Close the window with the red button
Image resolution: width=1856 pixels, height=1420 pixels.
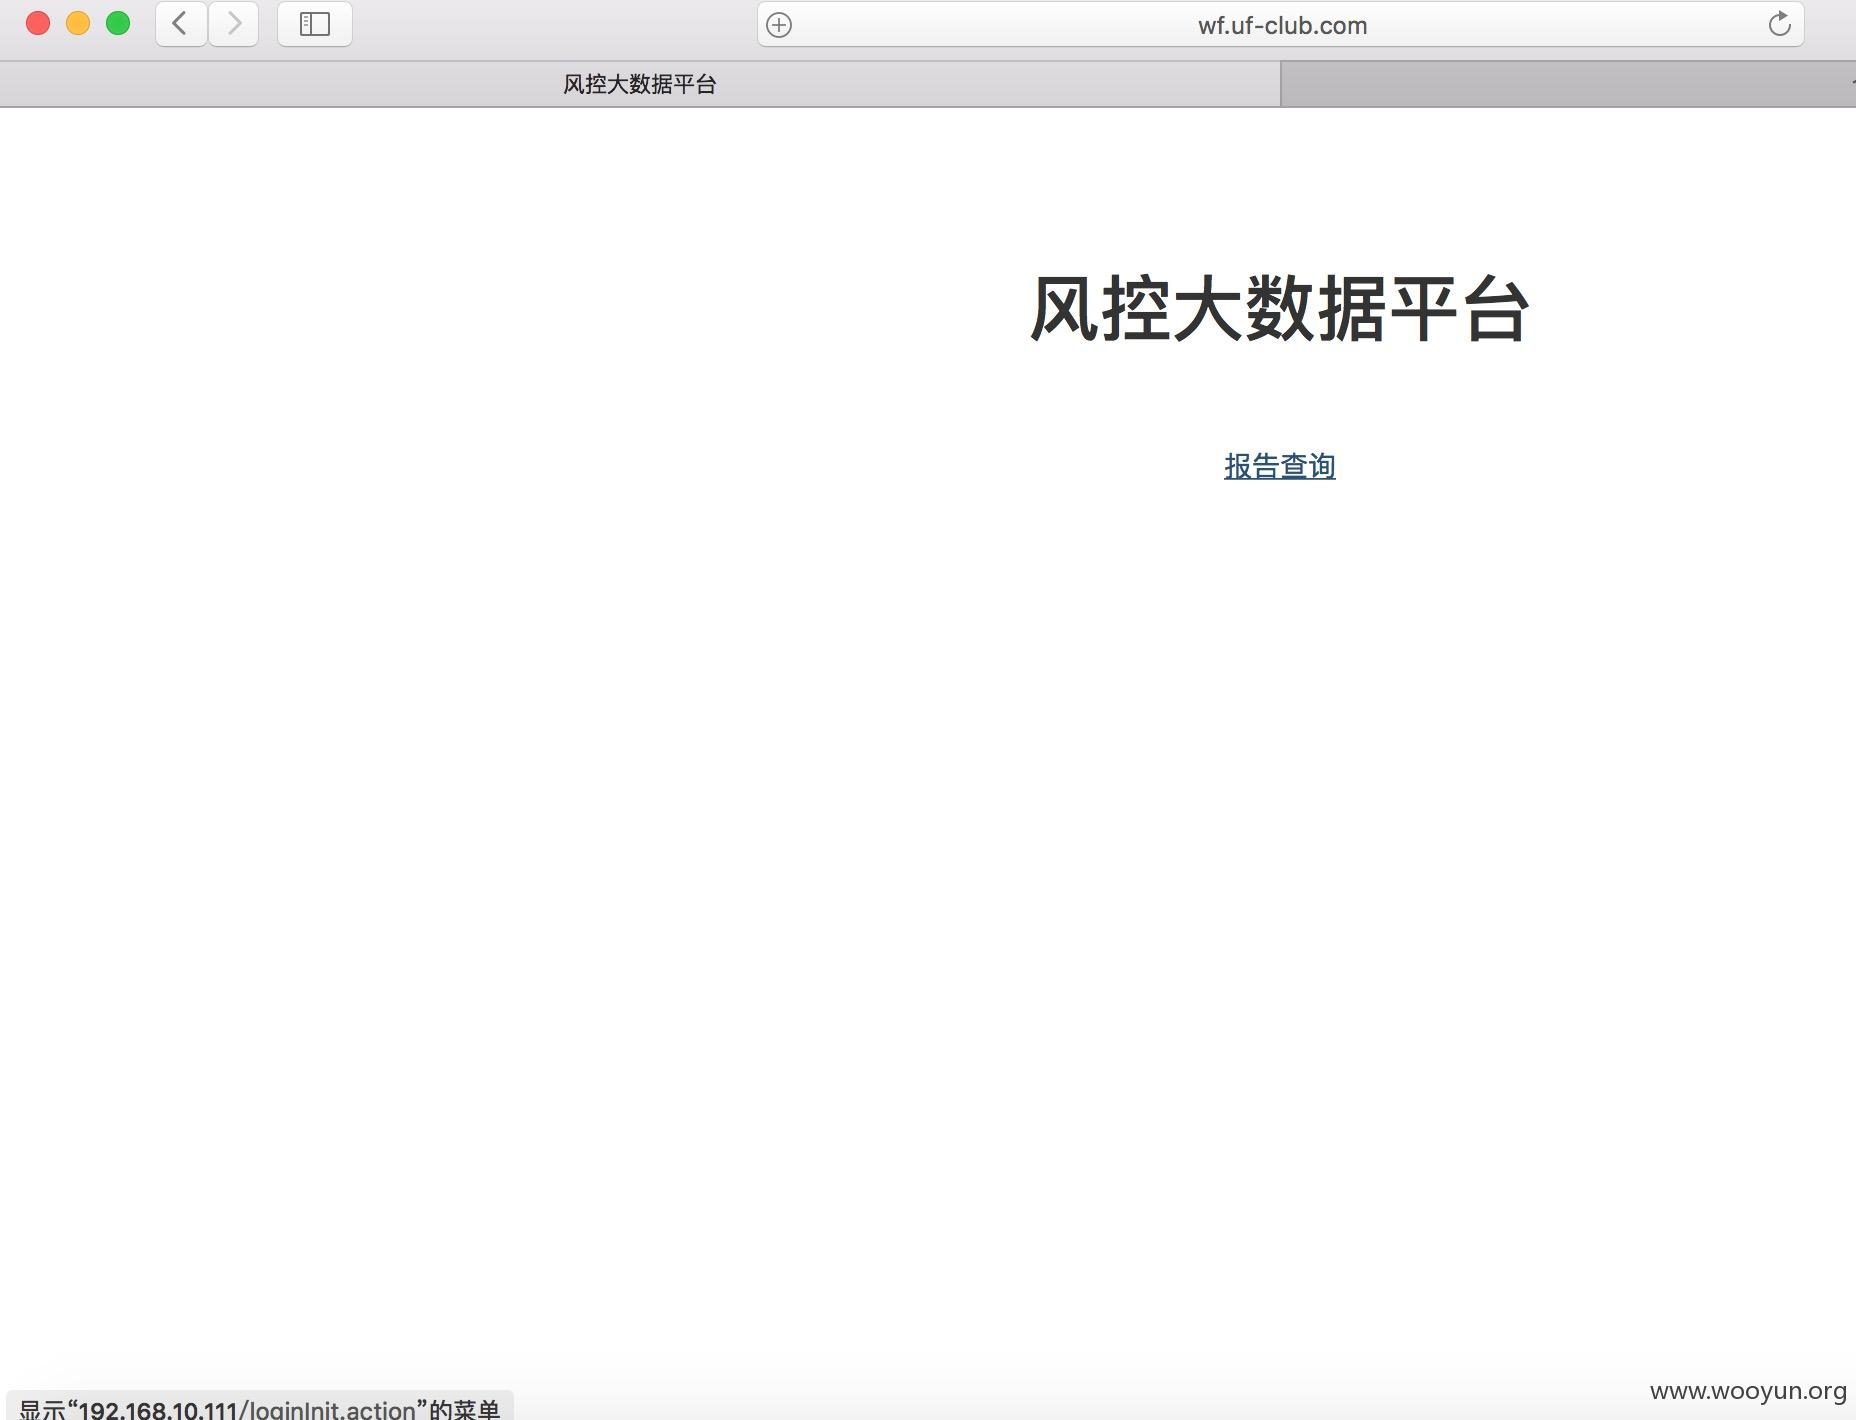click(38, 24)
